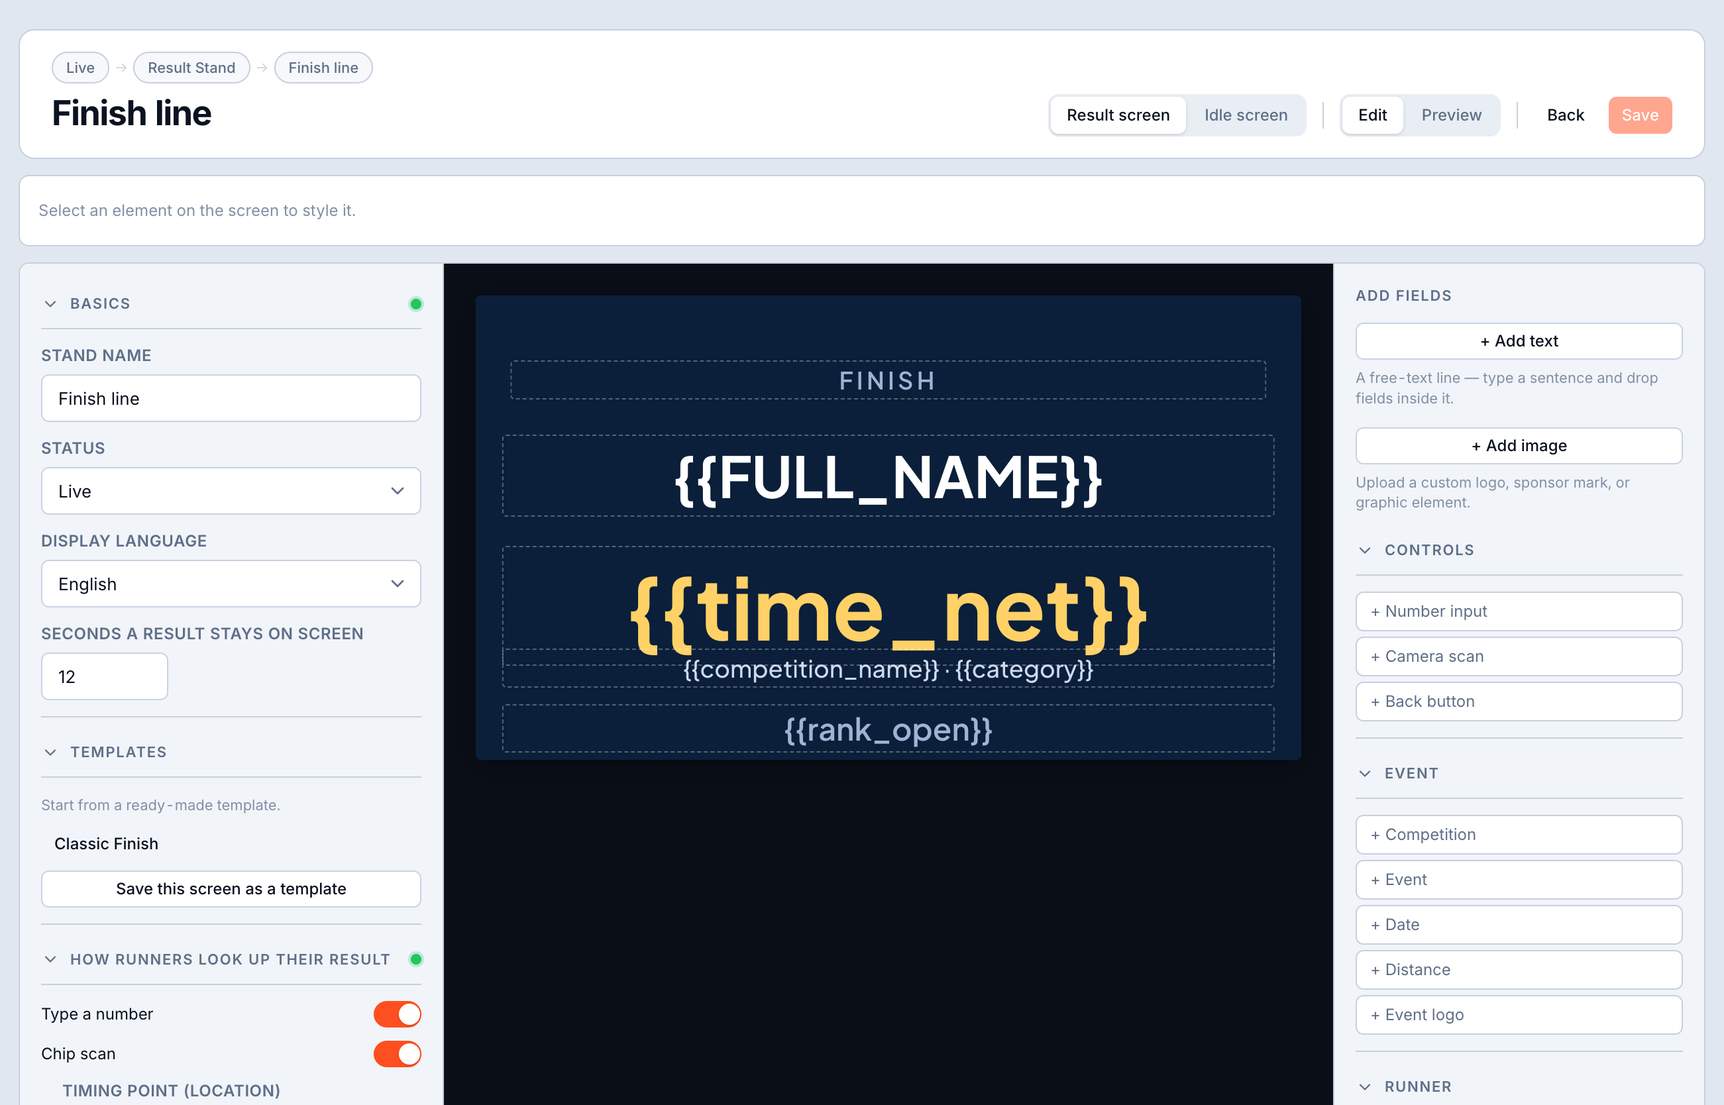This screenshot has height=1105, width=1724.
Task: Choose the Classic Finish template
Action: 106,844
